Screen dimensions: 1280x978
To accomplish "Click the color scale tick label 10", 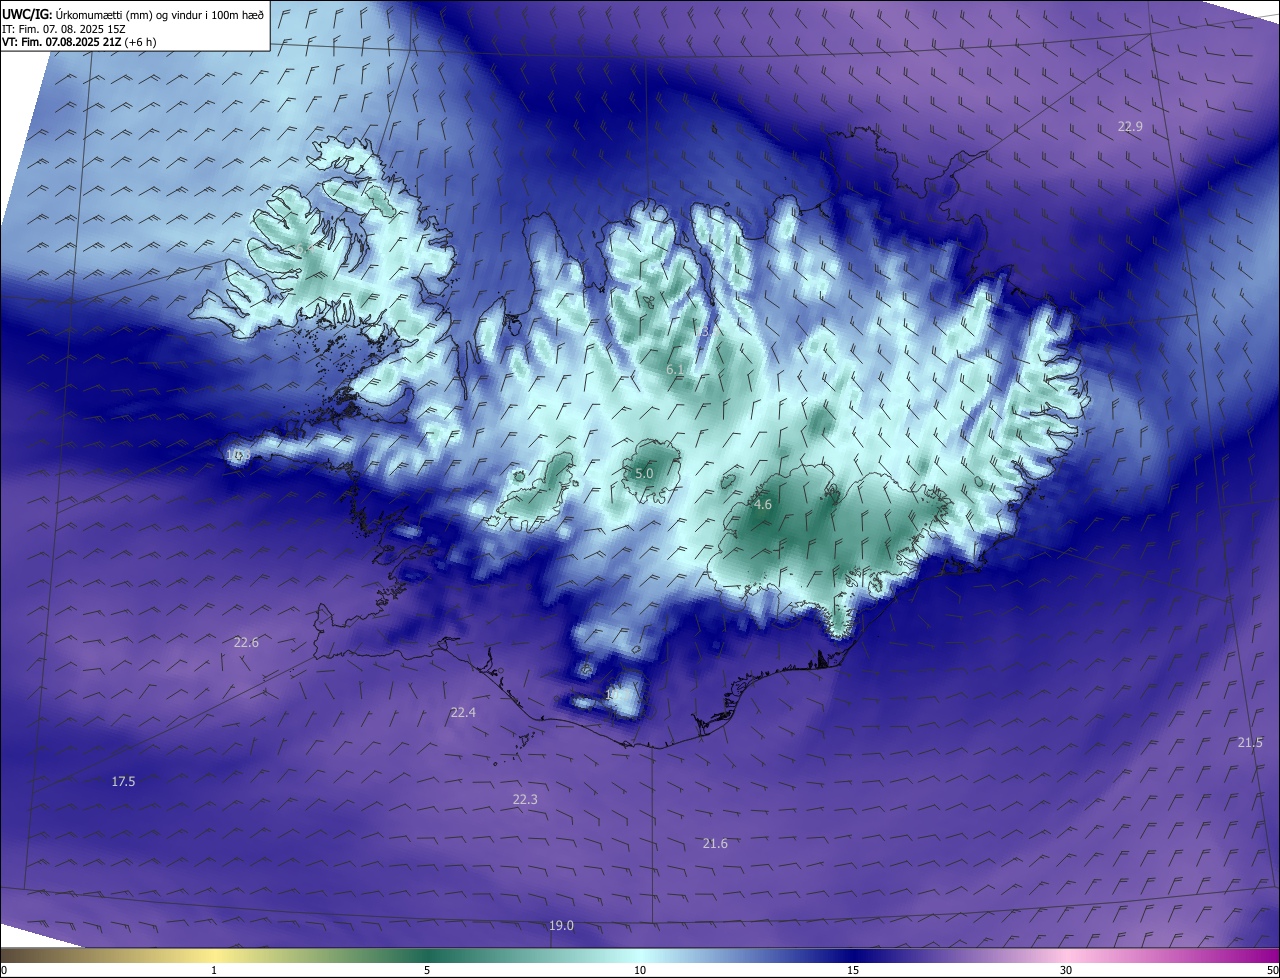I will pyautogui.click(x=640, y=970).
